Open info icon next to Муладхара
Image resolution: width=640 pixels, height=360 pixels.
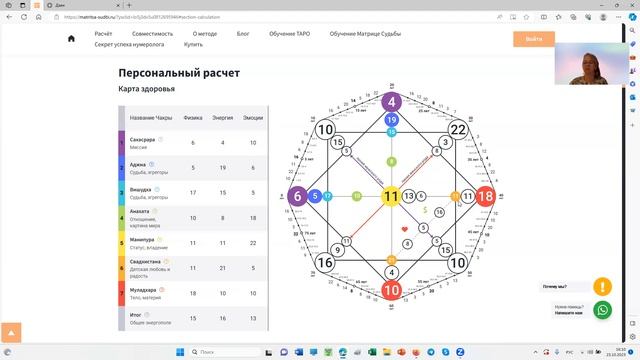point(162,290)
